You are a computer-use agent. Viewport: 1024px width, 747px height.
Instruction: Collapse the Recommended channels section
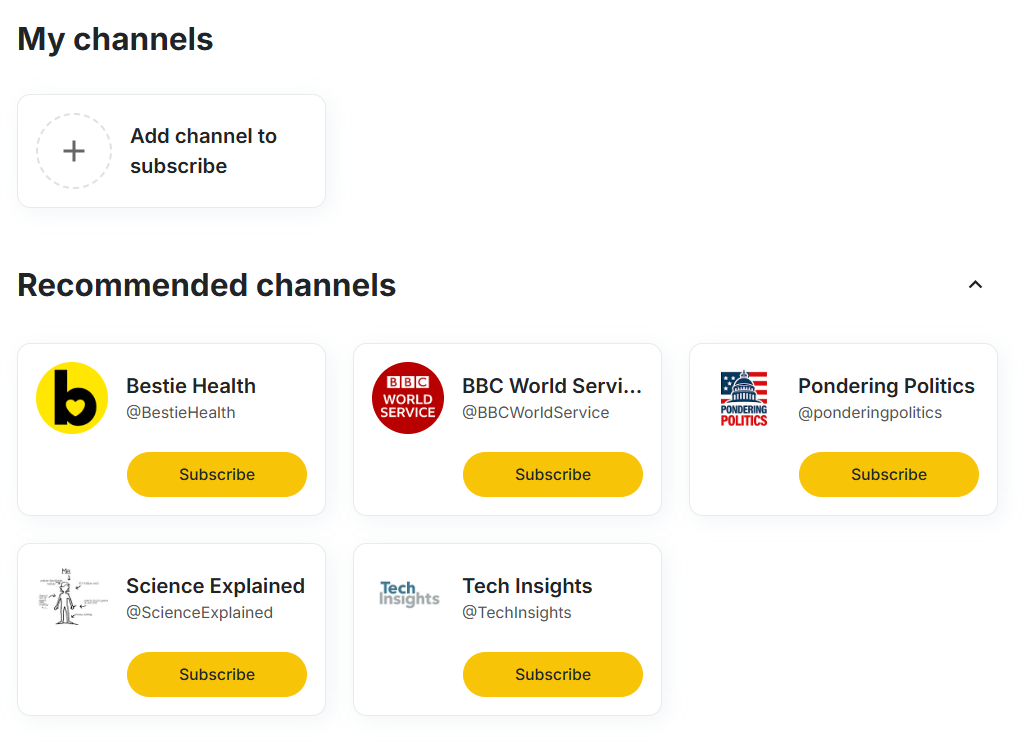pyautogui.click(x=975, y=284)
